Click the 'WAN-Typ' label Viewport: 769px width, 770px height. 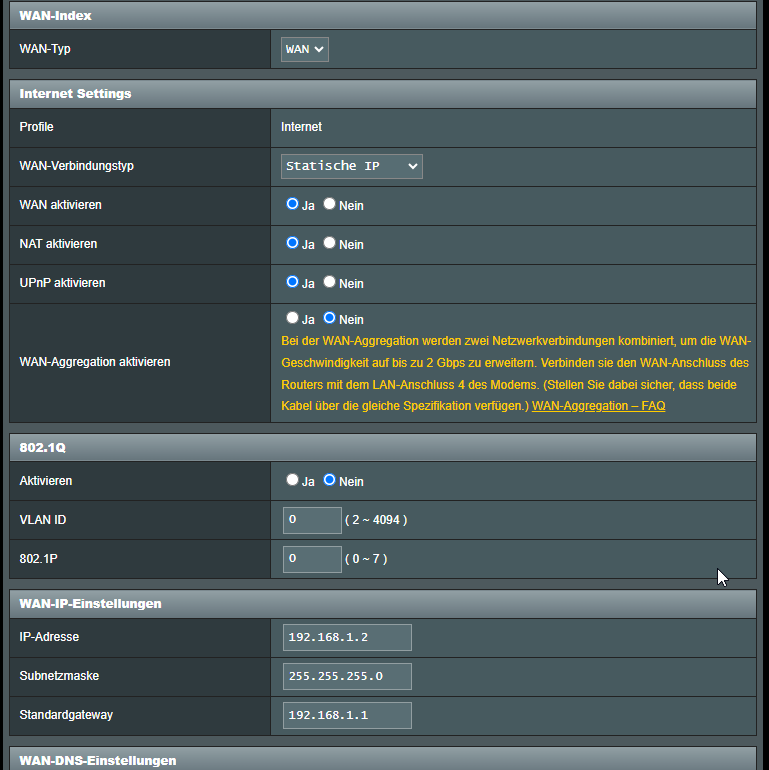coord(45,49)
